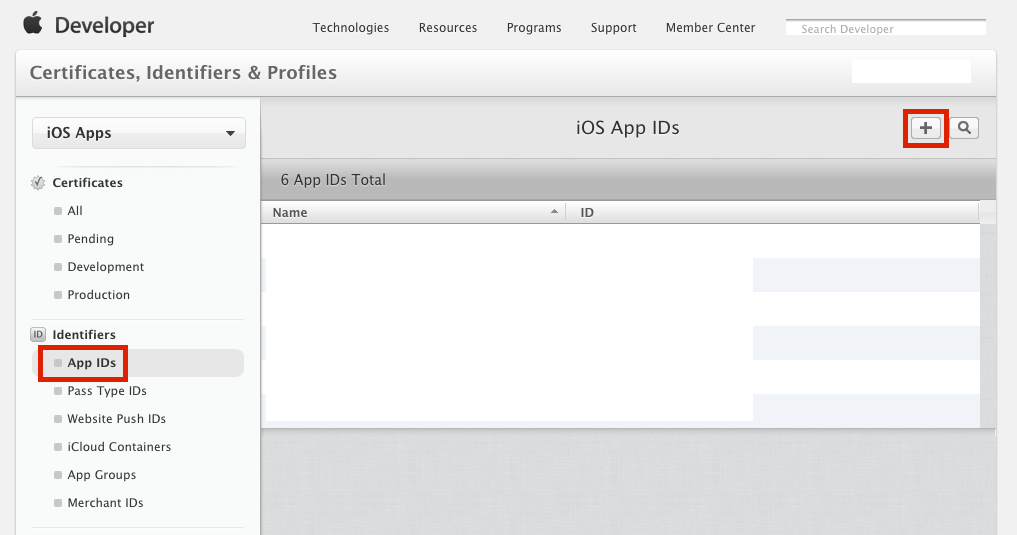Open the iOS Apps platform dropdown

tap(139, 133)
